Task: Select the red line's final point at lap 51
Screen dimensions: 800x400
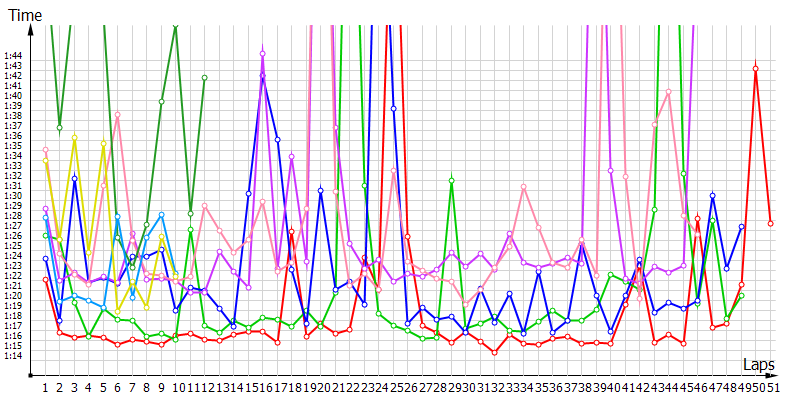Action: [770, 223]
